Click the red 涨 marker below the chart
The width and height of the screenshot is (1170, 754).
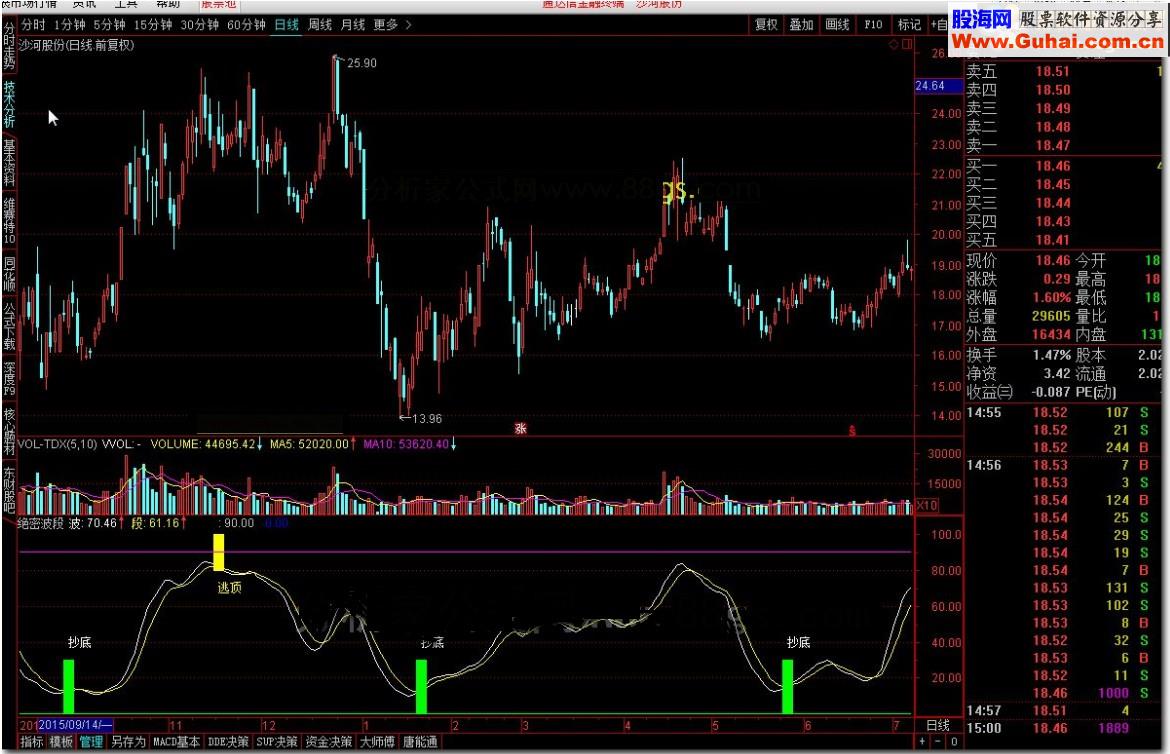[x=520, y=429]
